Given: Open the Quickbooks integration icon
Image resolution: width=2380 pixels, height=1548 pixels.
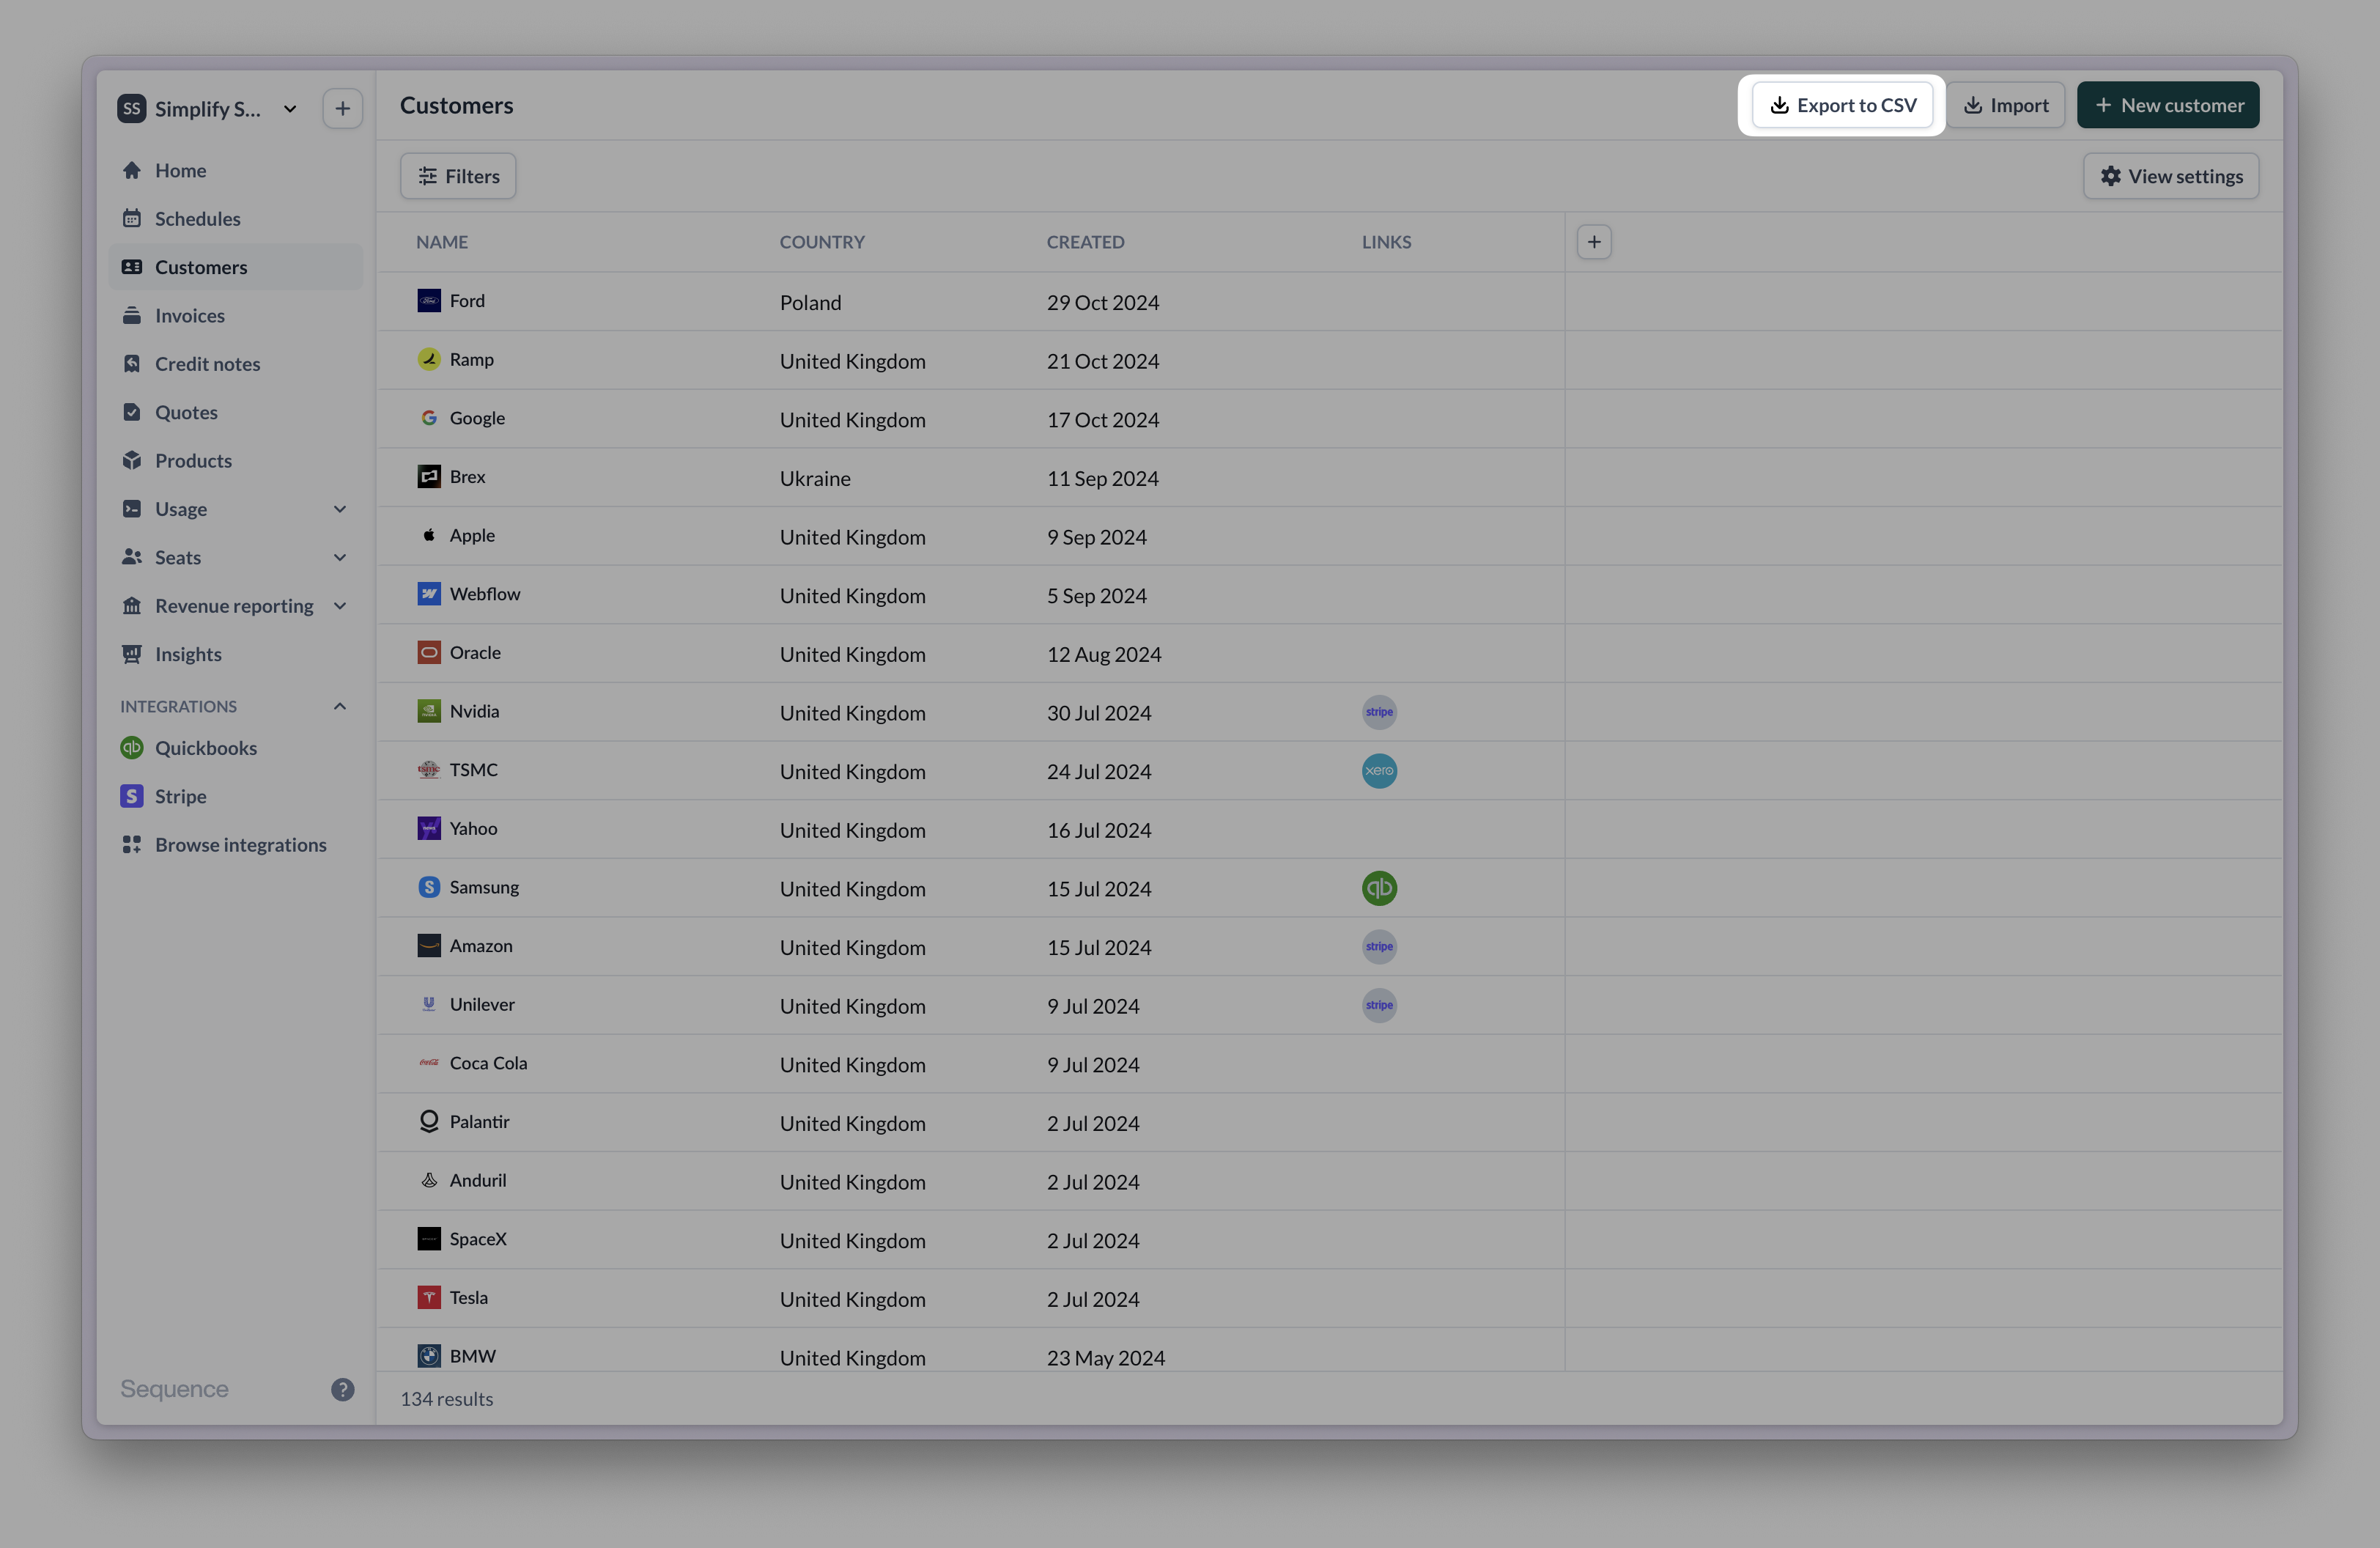Looking at the screenshot, I should [132, 748].
